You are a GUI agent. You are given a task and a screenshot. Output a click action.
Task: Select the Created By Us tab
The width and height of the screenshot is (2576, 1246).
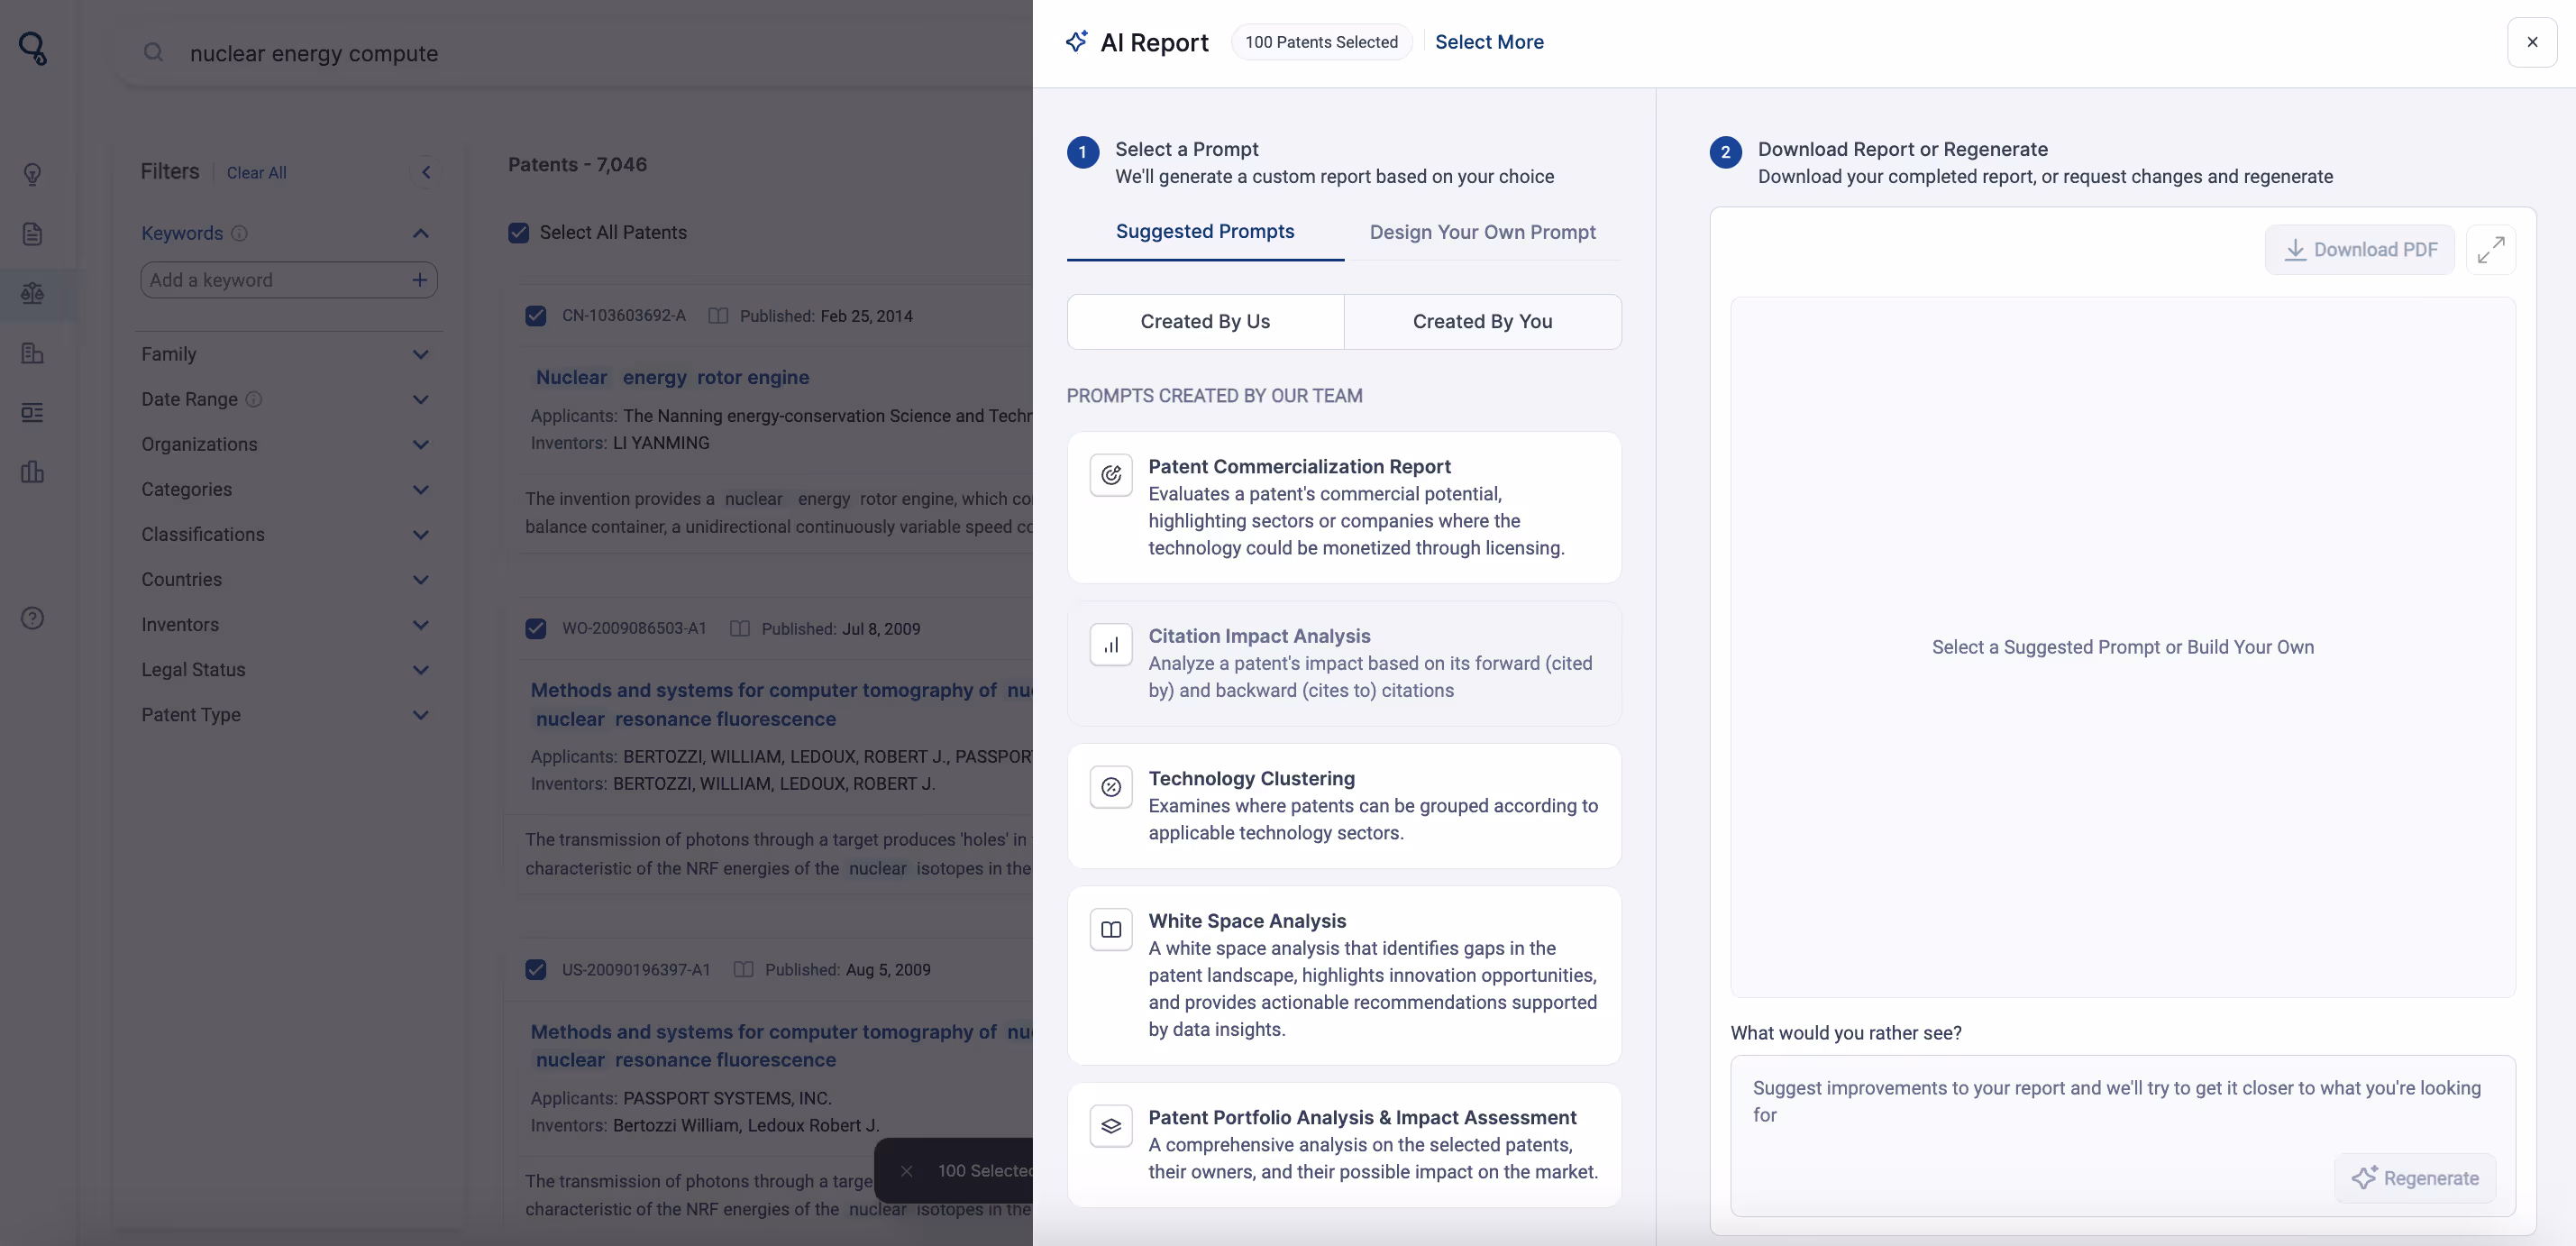coord(1205,322)
